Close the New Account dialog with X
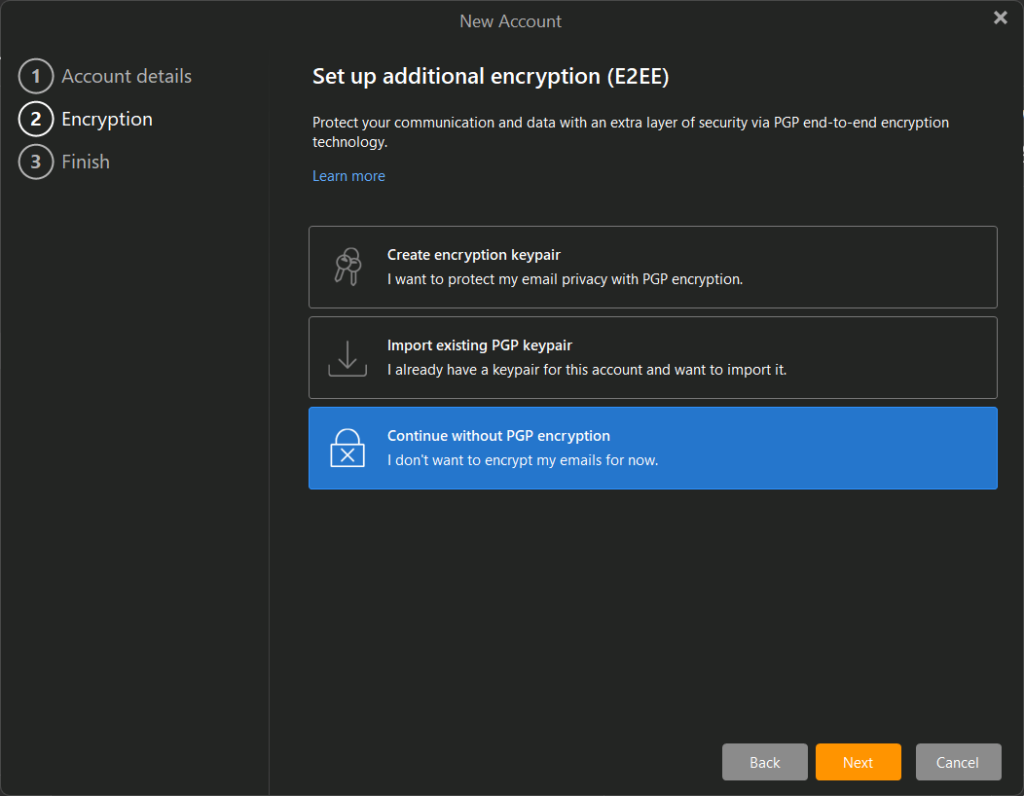The height and width of the screenshot is (796, 1024). click(x=1000, y=18)
